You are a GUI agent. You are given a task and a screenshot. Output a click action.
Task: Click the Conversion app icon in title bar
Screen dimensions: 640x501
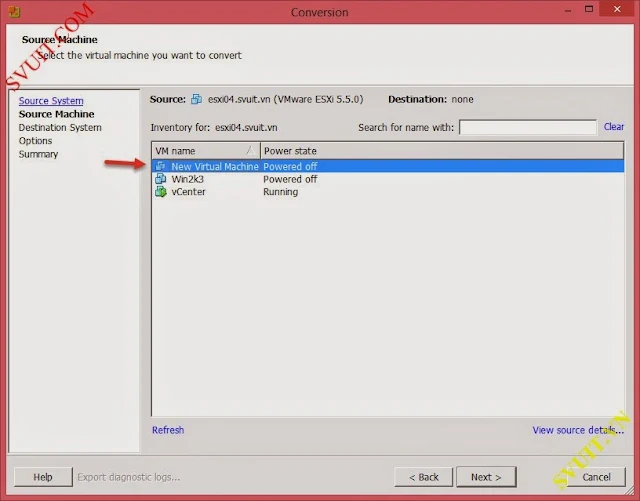(x=15, y=11)
